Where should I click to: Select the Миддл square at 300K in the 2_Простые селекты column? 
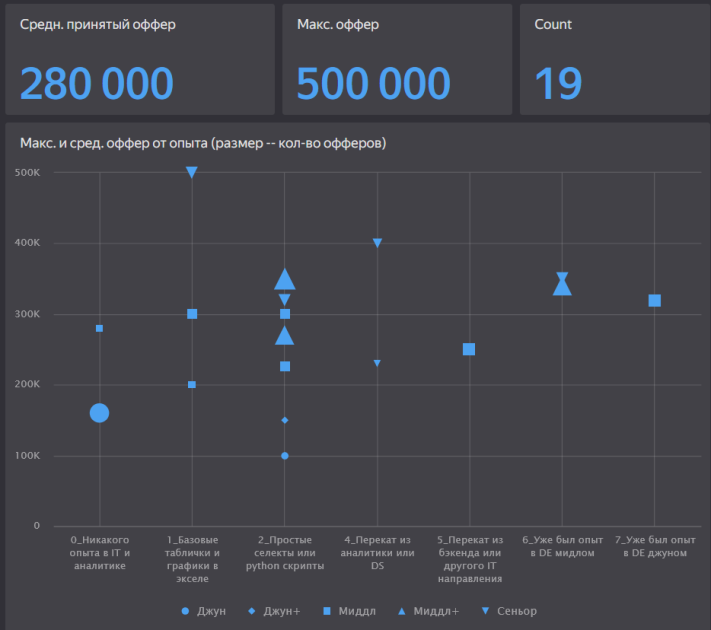pyautogui.click(x=285, y=314)
